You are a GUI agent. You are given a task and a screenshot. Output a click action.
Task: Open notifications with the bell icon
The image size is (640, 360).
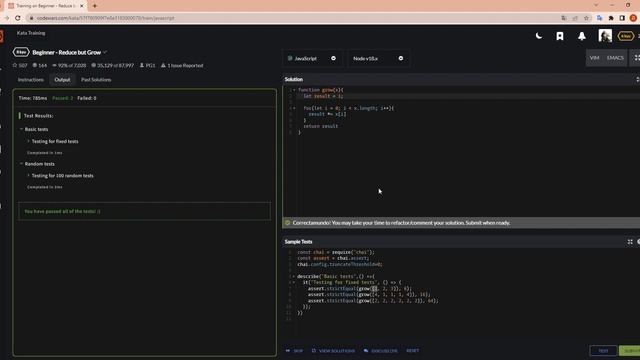tap(582, 36)
